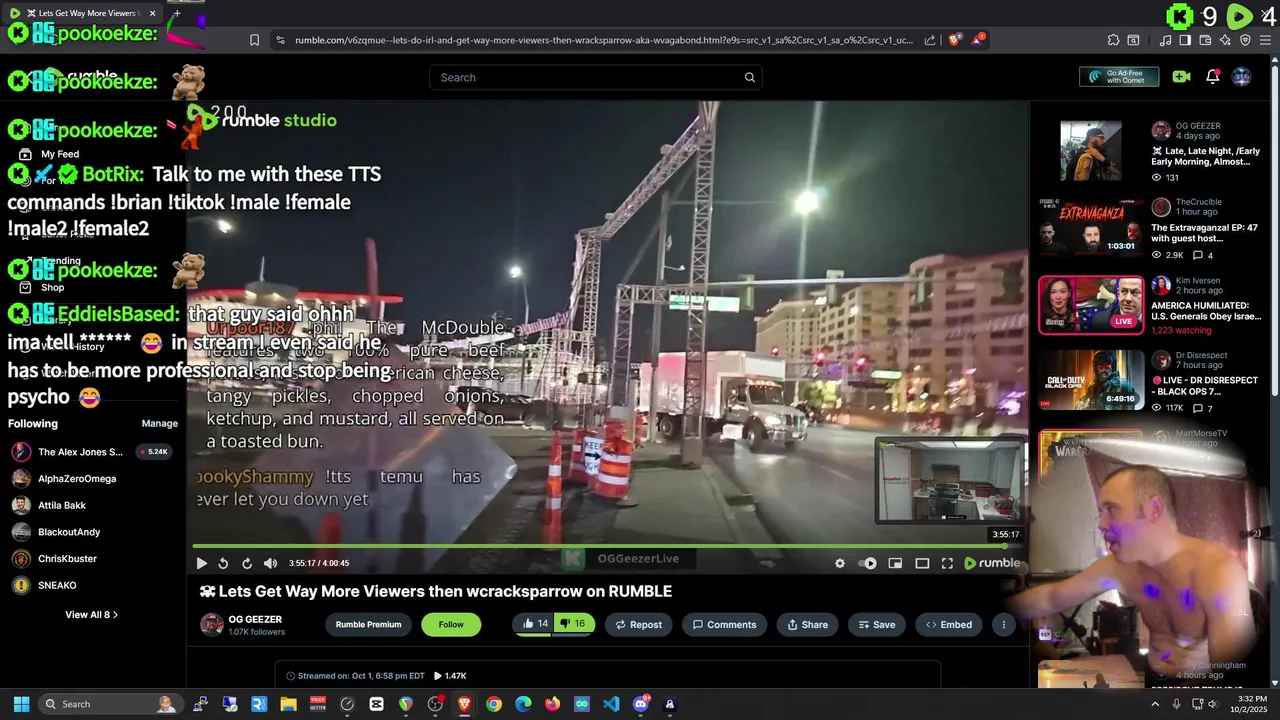Save the video with Save button
The image size is (1280, 720).
pos(876,624)
